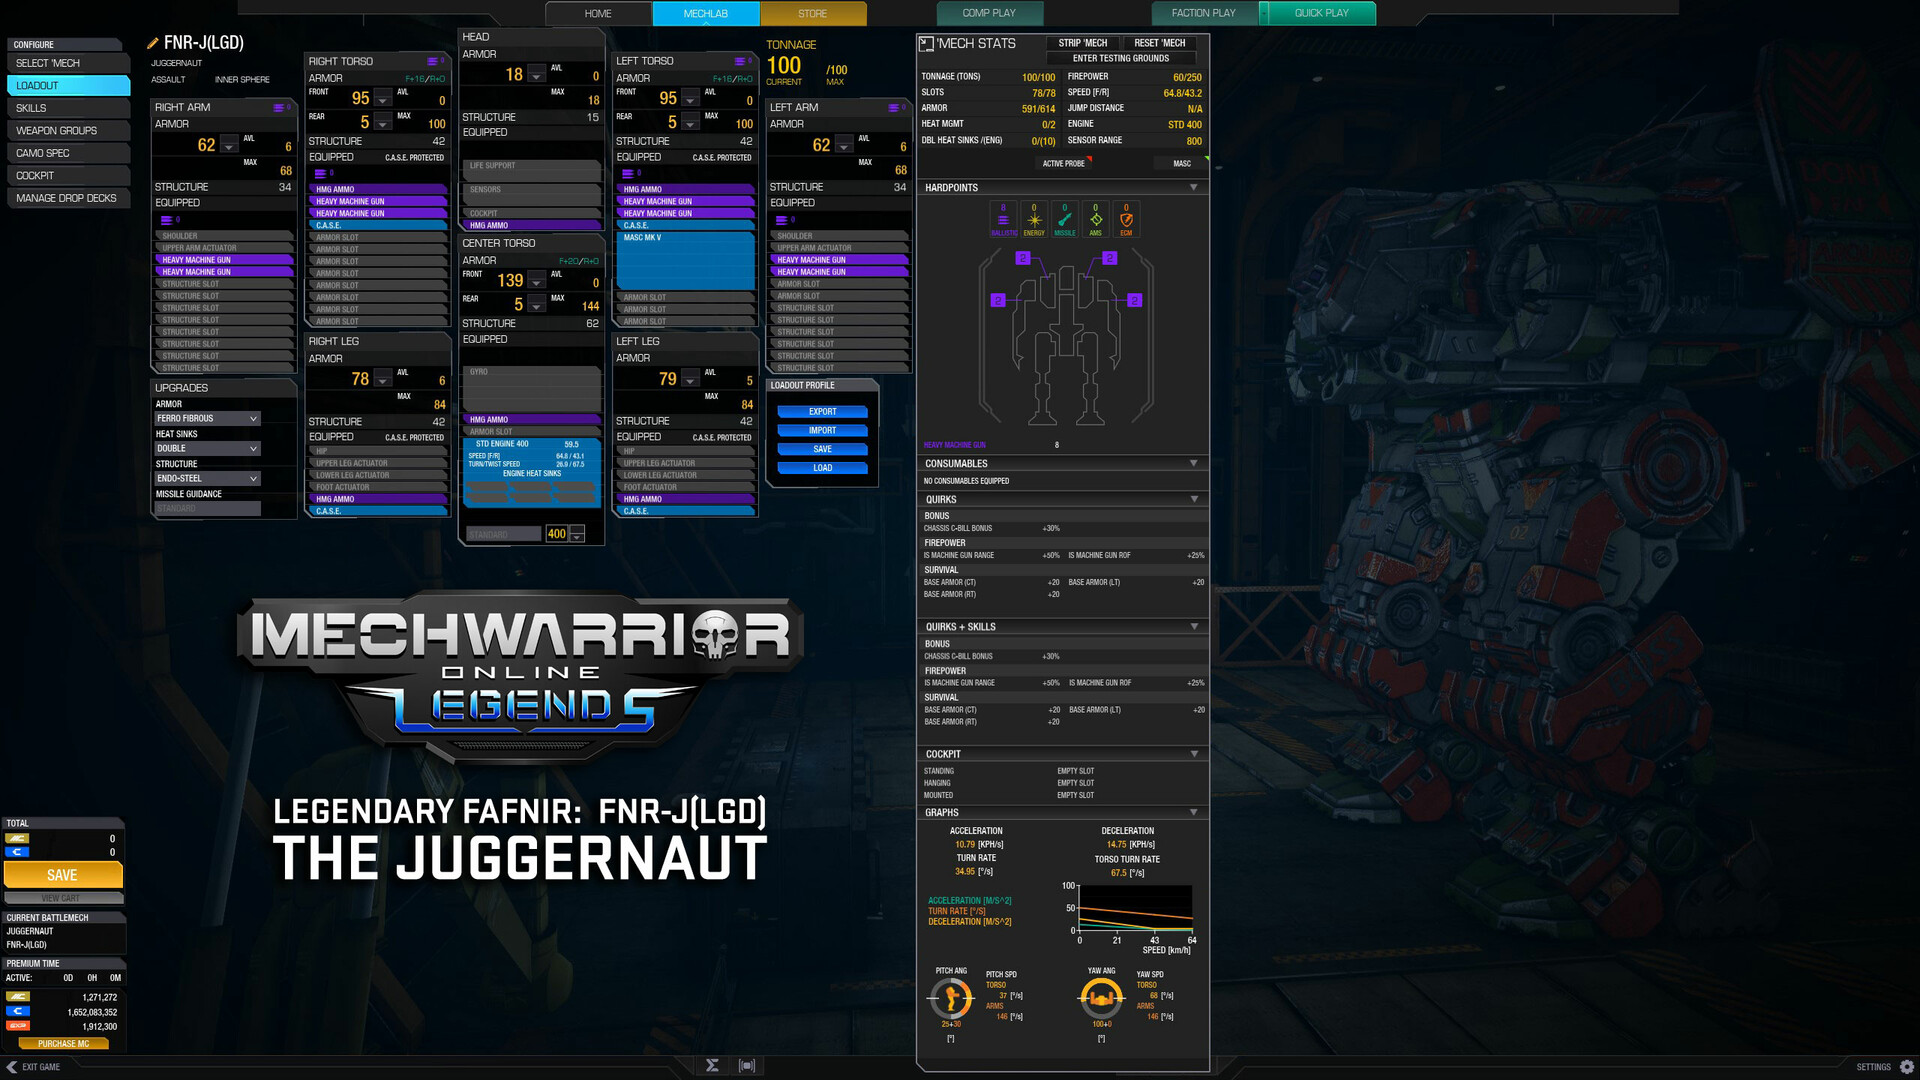Select the ECM hardpoint icon
The image size is (1920, 1080).
point(1126,218)
